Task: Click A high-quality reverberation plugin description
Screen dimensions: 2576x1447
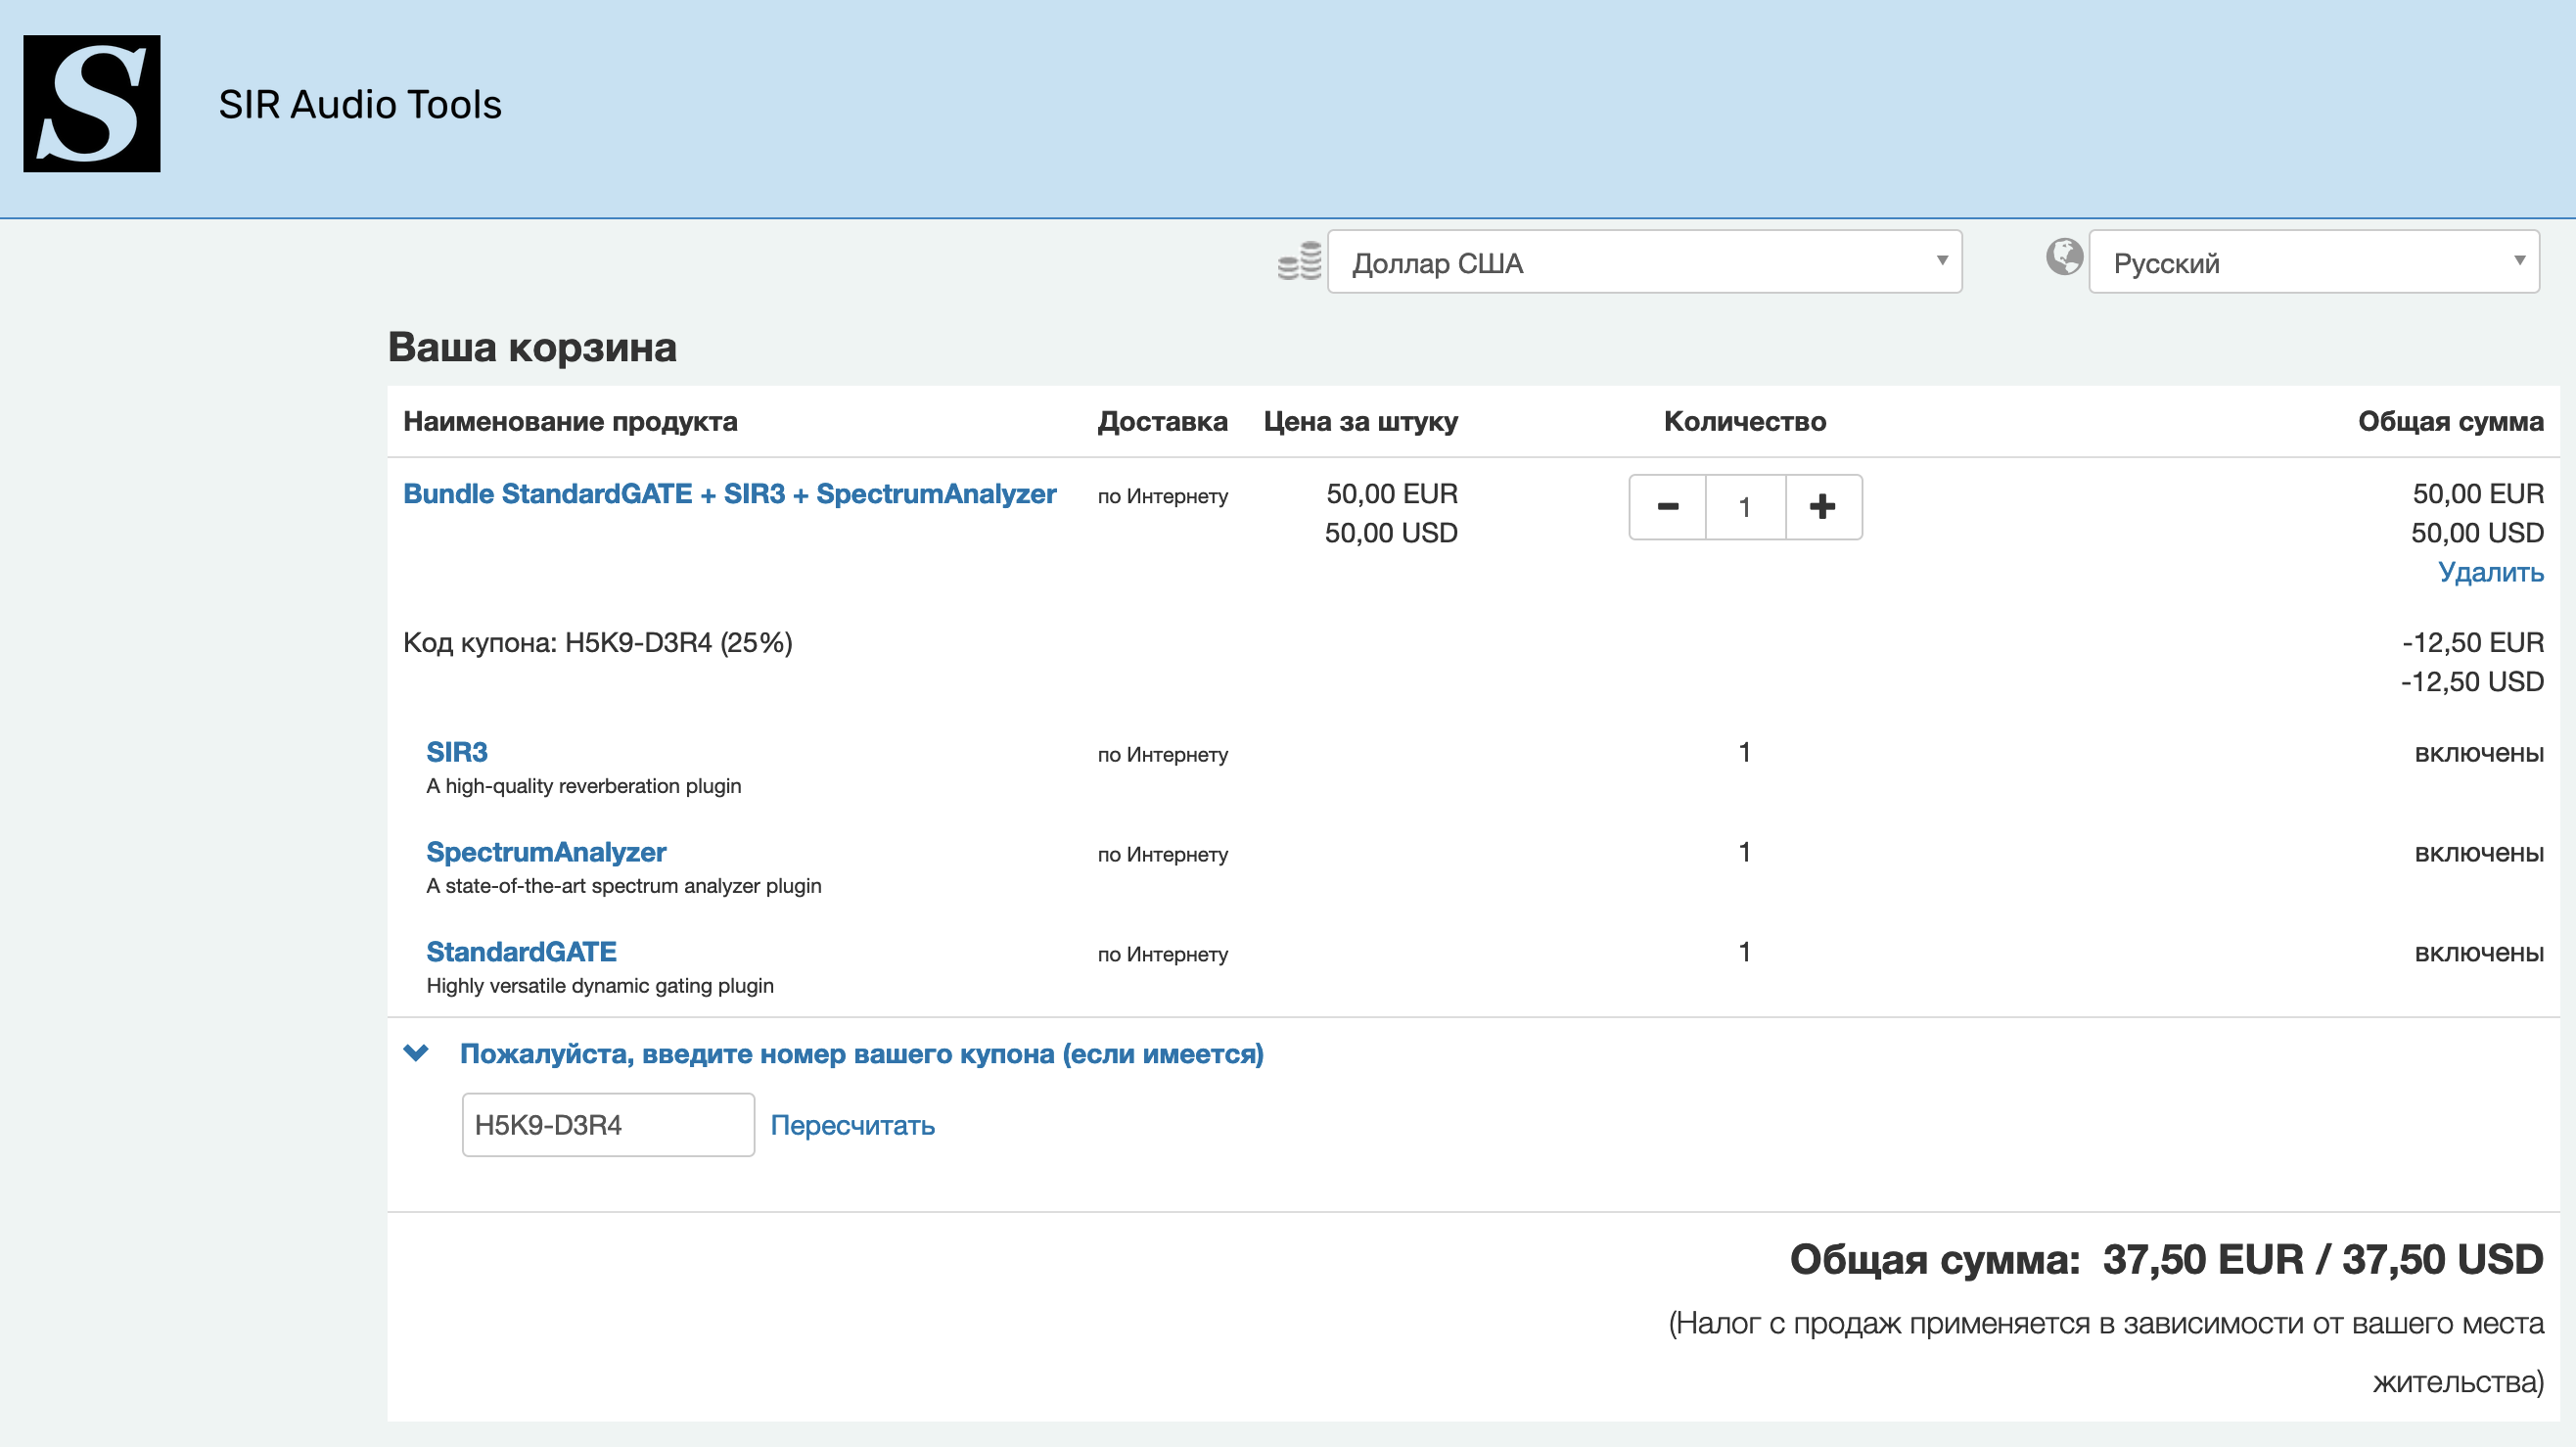Action: [x=584, y=786]
